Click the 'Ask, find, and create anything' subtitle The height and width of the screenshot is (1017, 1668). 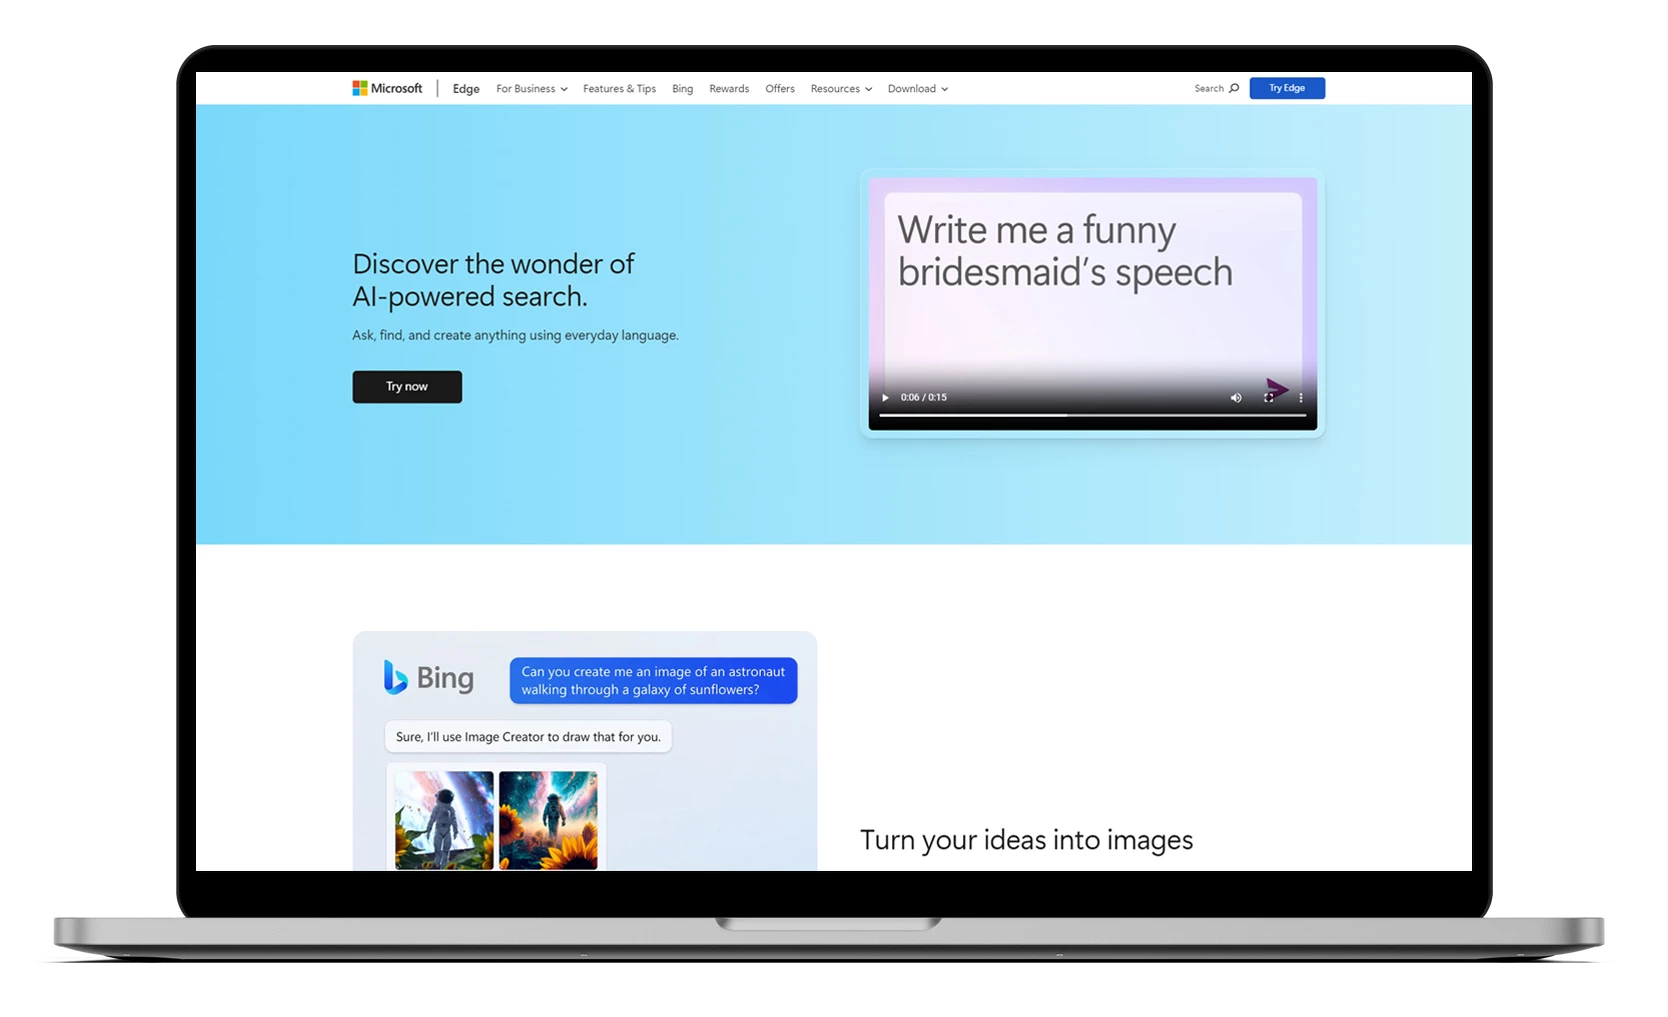click(515, 335)
